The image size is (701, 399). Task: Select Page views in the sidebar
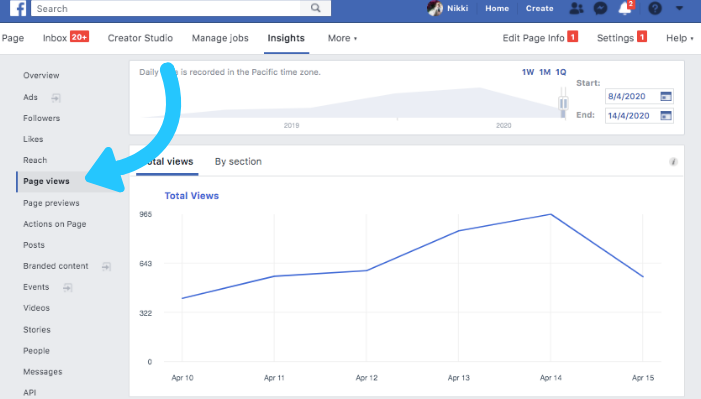[x=46, y=181]
